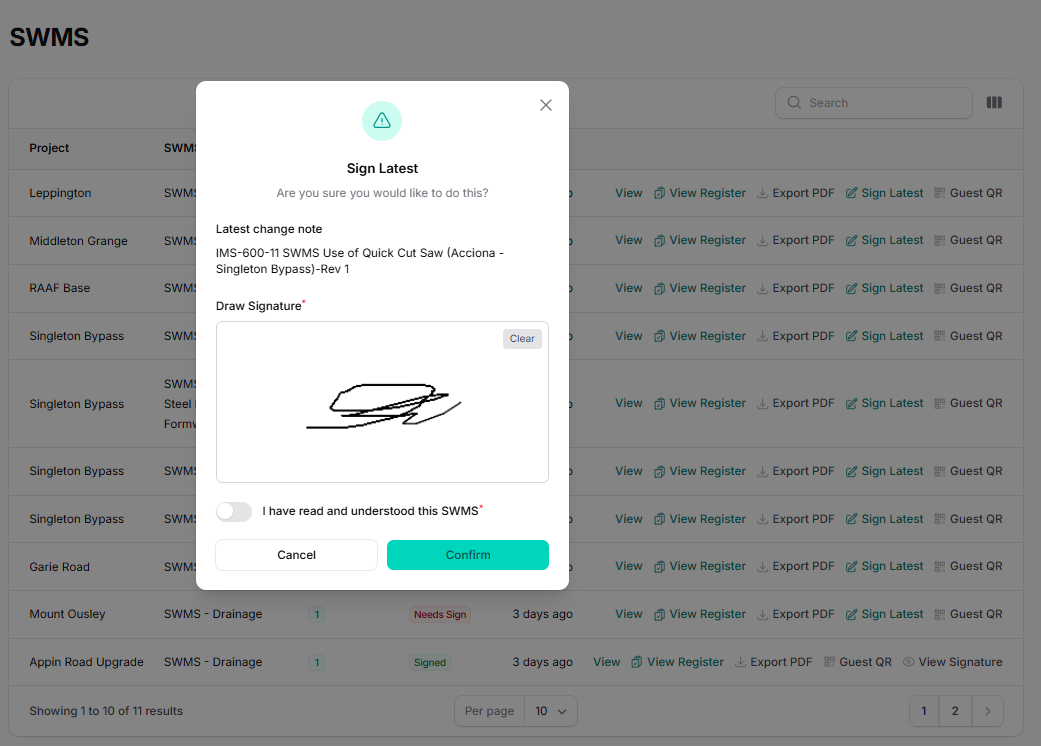Cancel the Sign Latest dialog
Image resolution: width=1041 pixels, height=746 pixels.
(296, 555)
